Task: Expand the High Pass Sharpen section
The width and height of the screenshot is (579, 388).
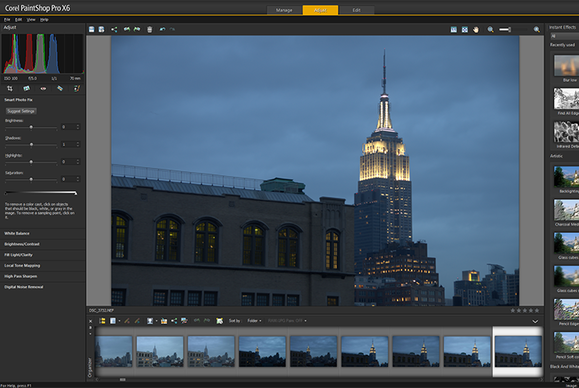Action: pyautogui.click(x=42, y=276)
